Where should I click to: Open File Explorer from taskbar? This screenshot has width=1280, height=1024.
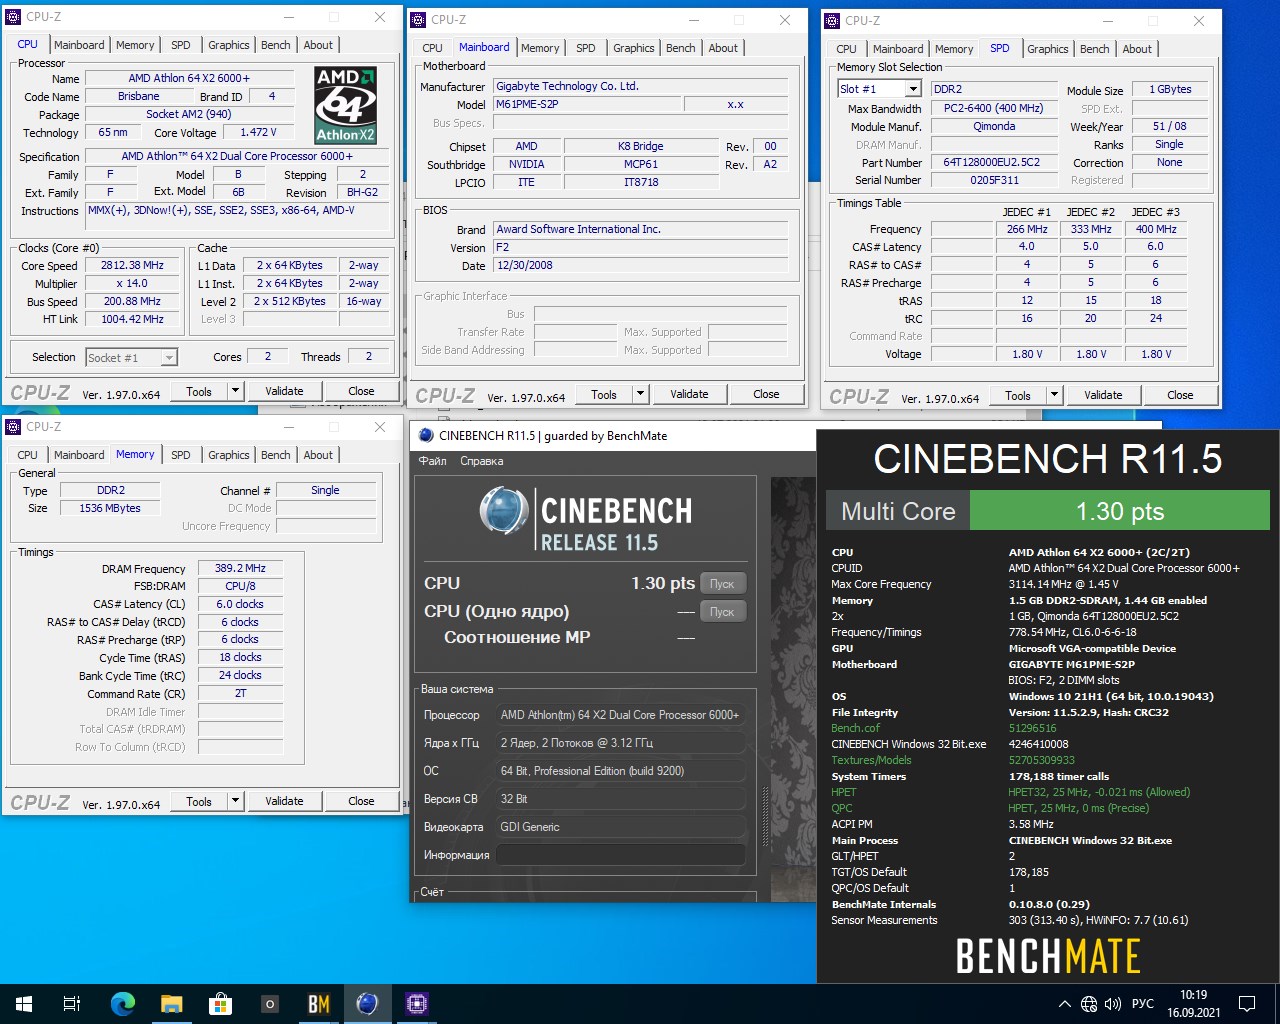click(x=171, y=1004)
